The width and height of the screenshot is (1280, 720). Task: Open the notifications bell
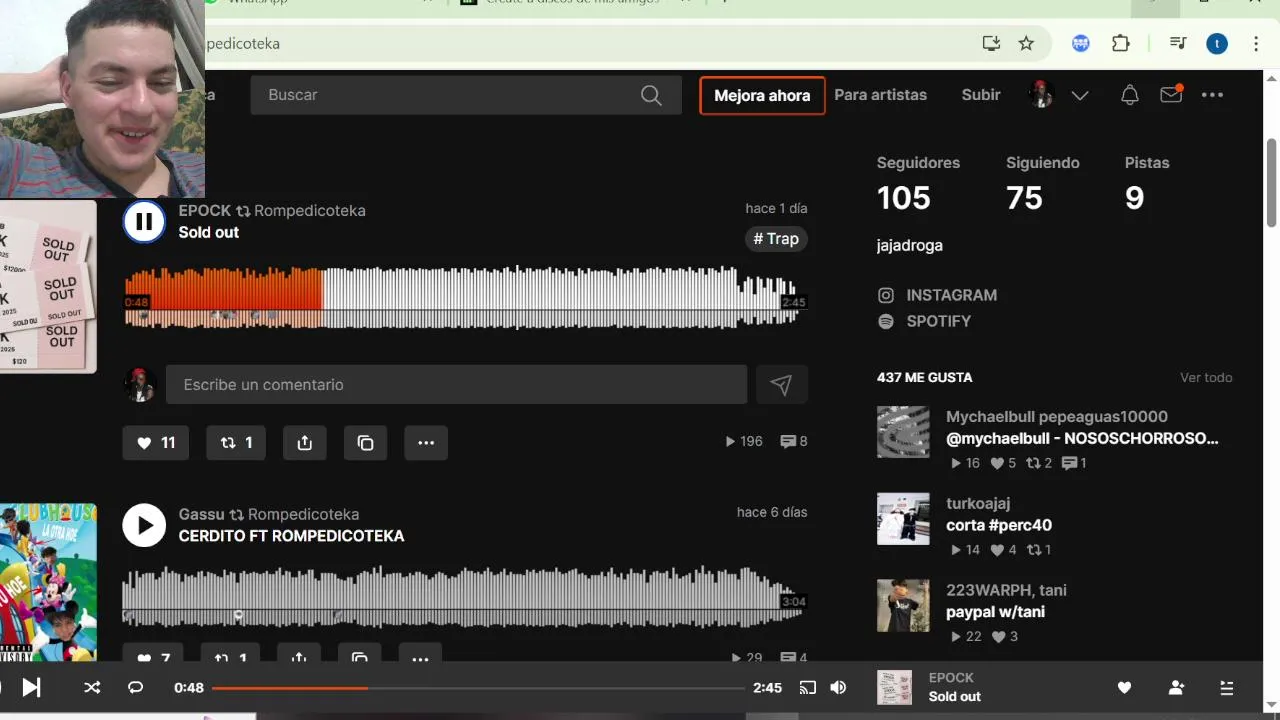click(1129, 95)
